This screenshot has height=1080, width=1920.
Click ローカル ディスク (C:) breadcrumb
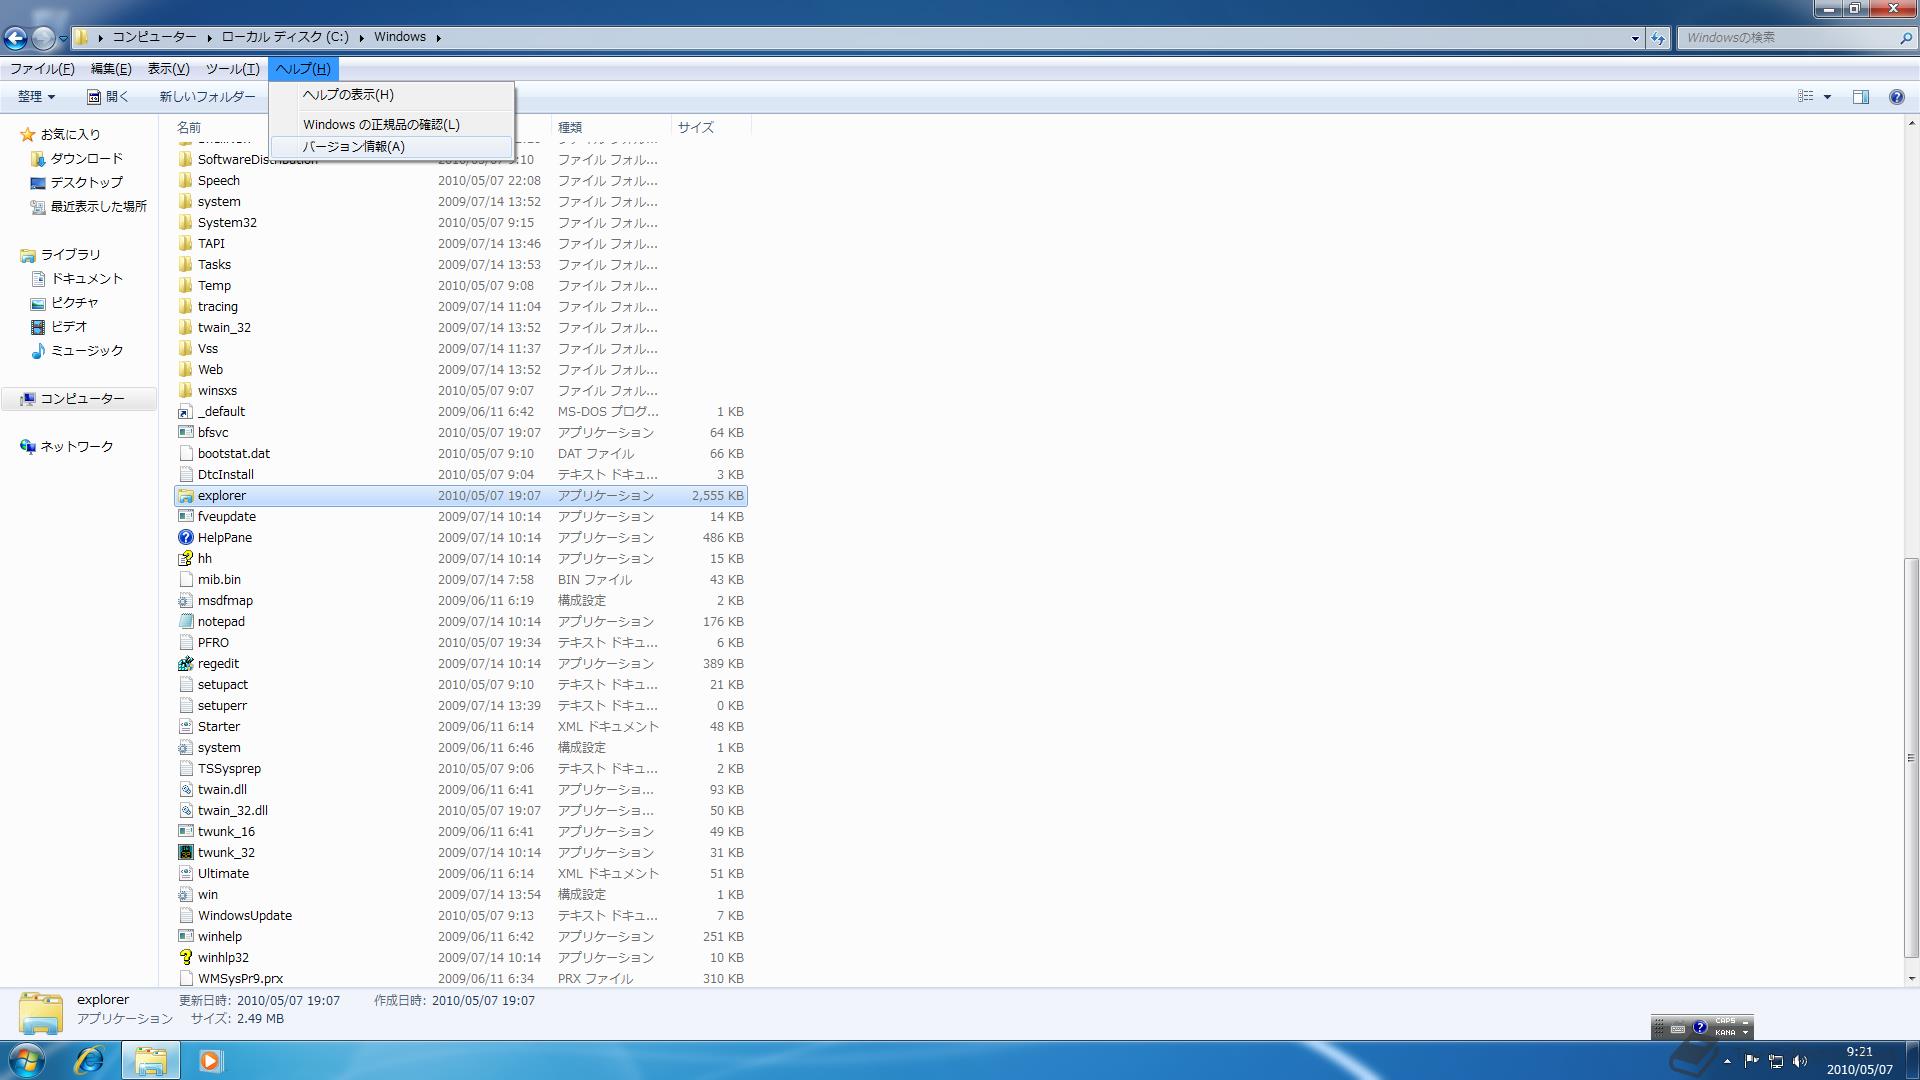coord(285,37)
